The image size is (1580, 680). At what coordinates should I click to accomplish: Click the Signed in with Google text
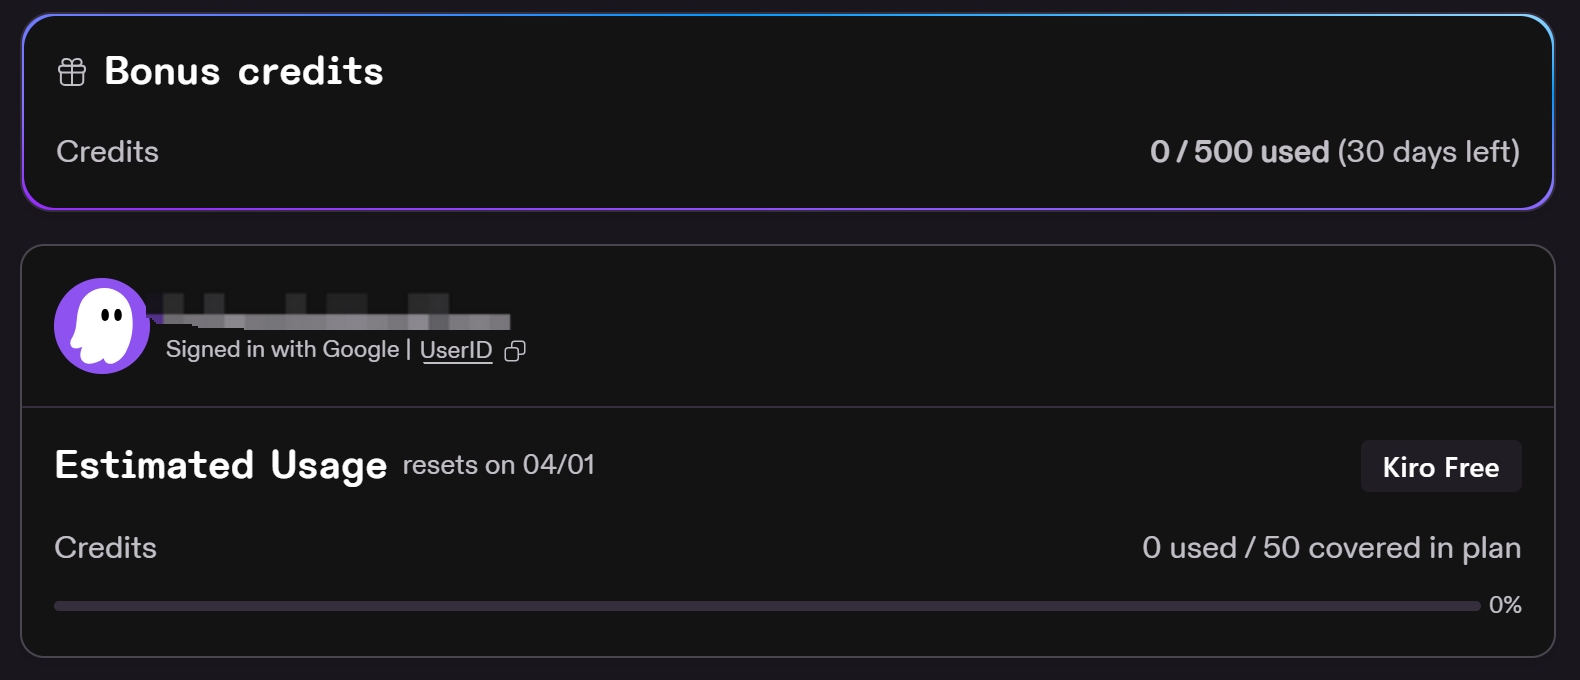(282, 349)
